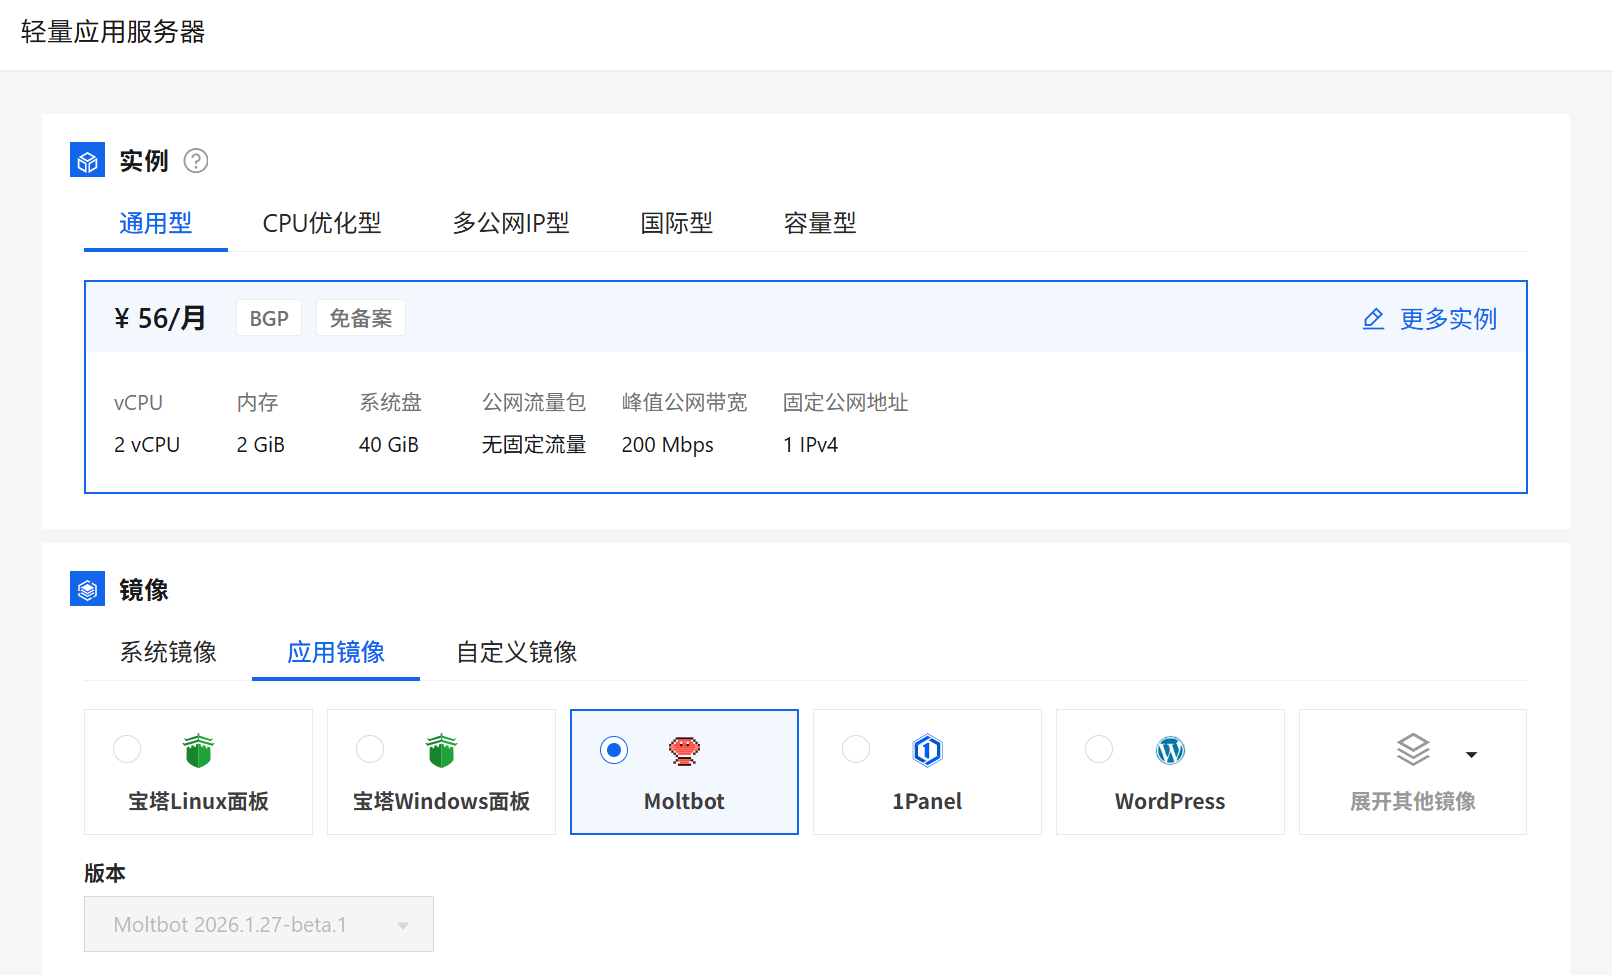
Task: Click the 镜像 stacked-layers icon
Action: click(x=87, y=589)
